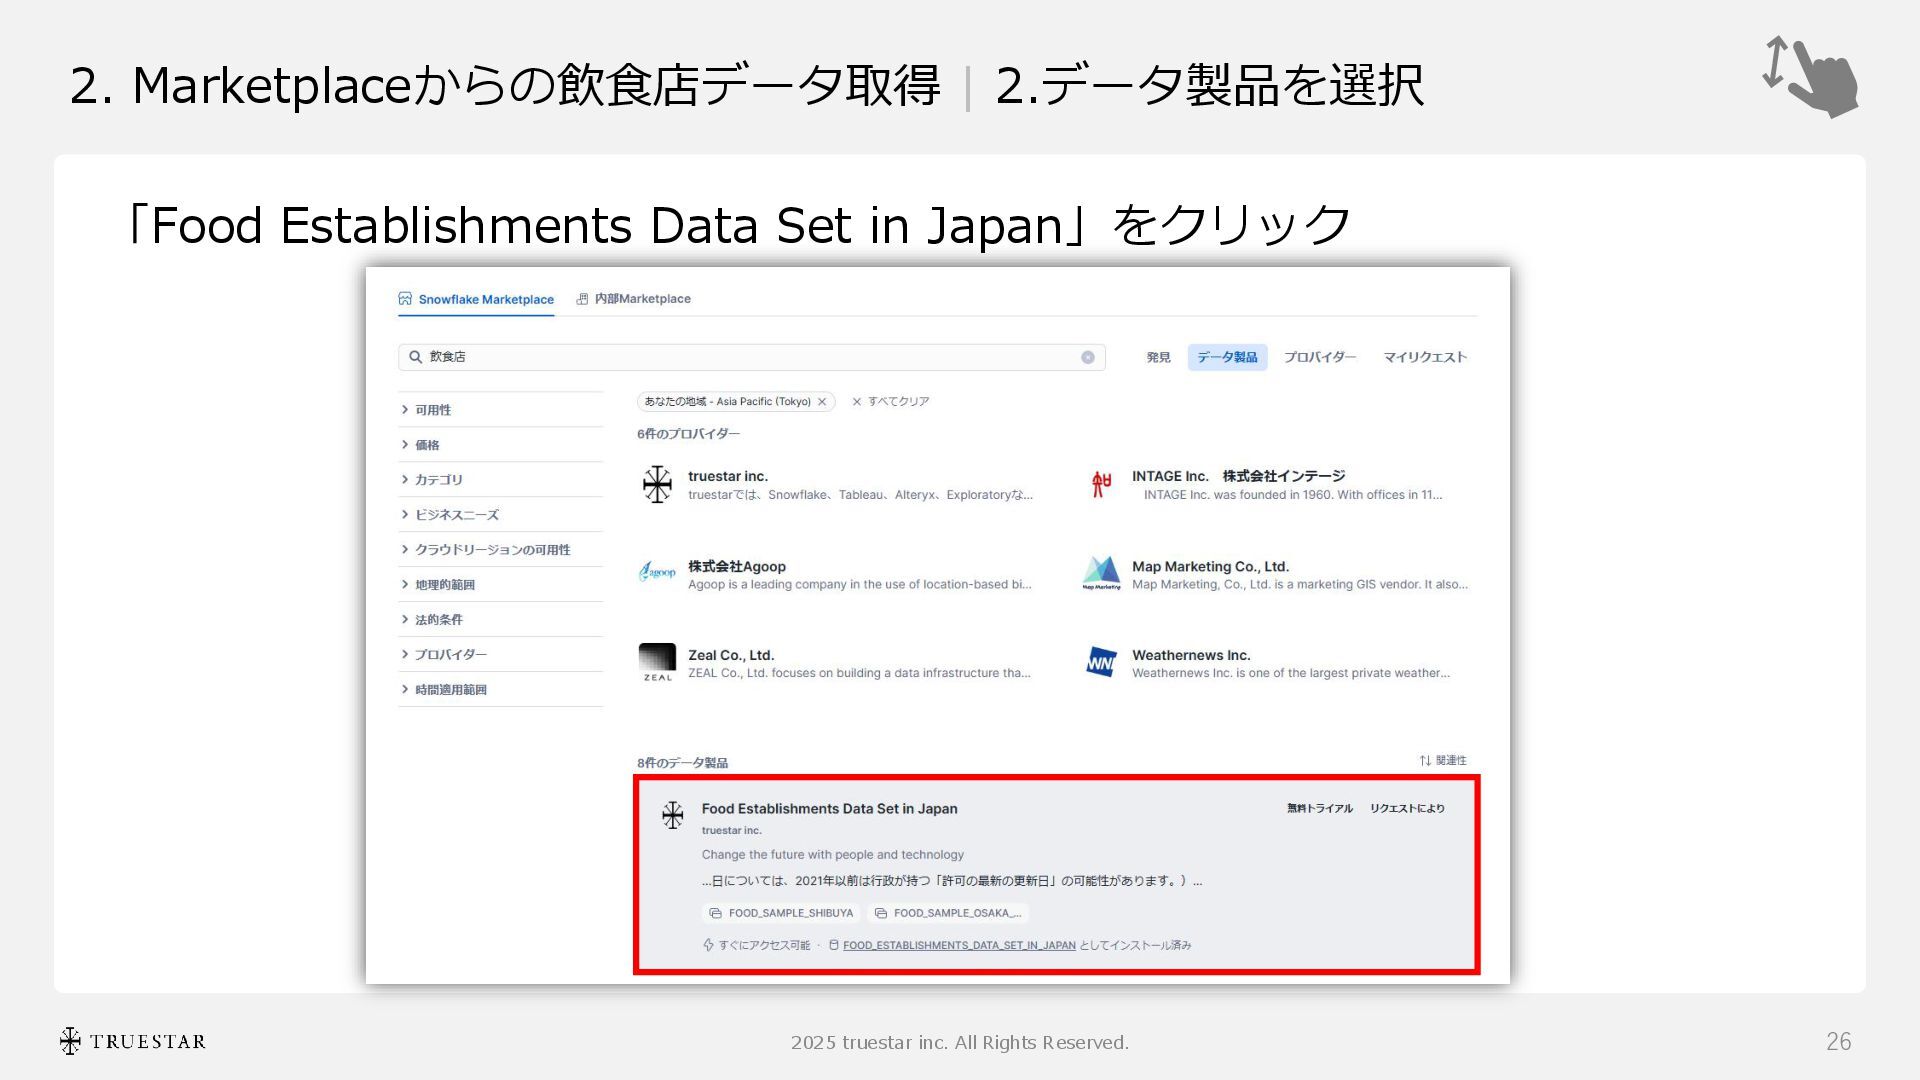The image size is (1920, 1080).
Task: Expand the 可用性 filter section
Action: (432, 410)
